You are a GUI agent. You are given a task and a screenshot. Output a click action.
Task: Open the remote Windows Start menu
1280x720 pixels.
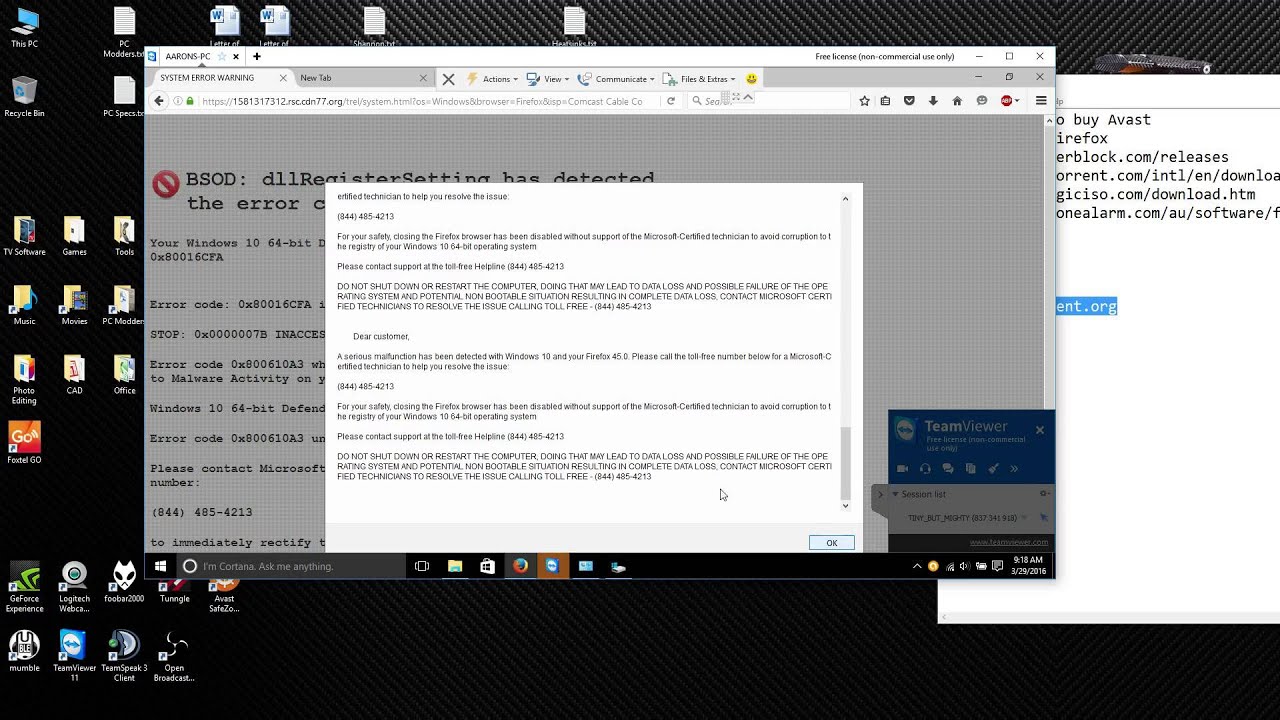click(x=160, y=566)
